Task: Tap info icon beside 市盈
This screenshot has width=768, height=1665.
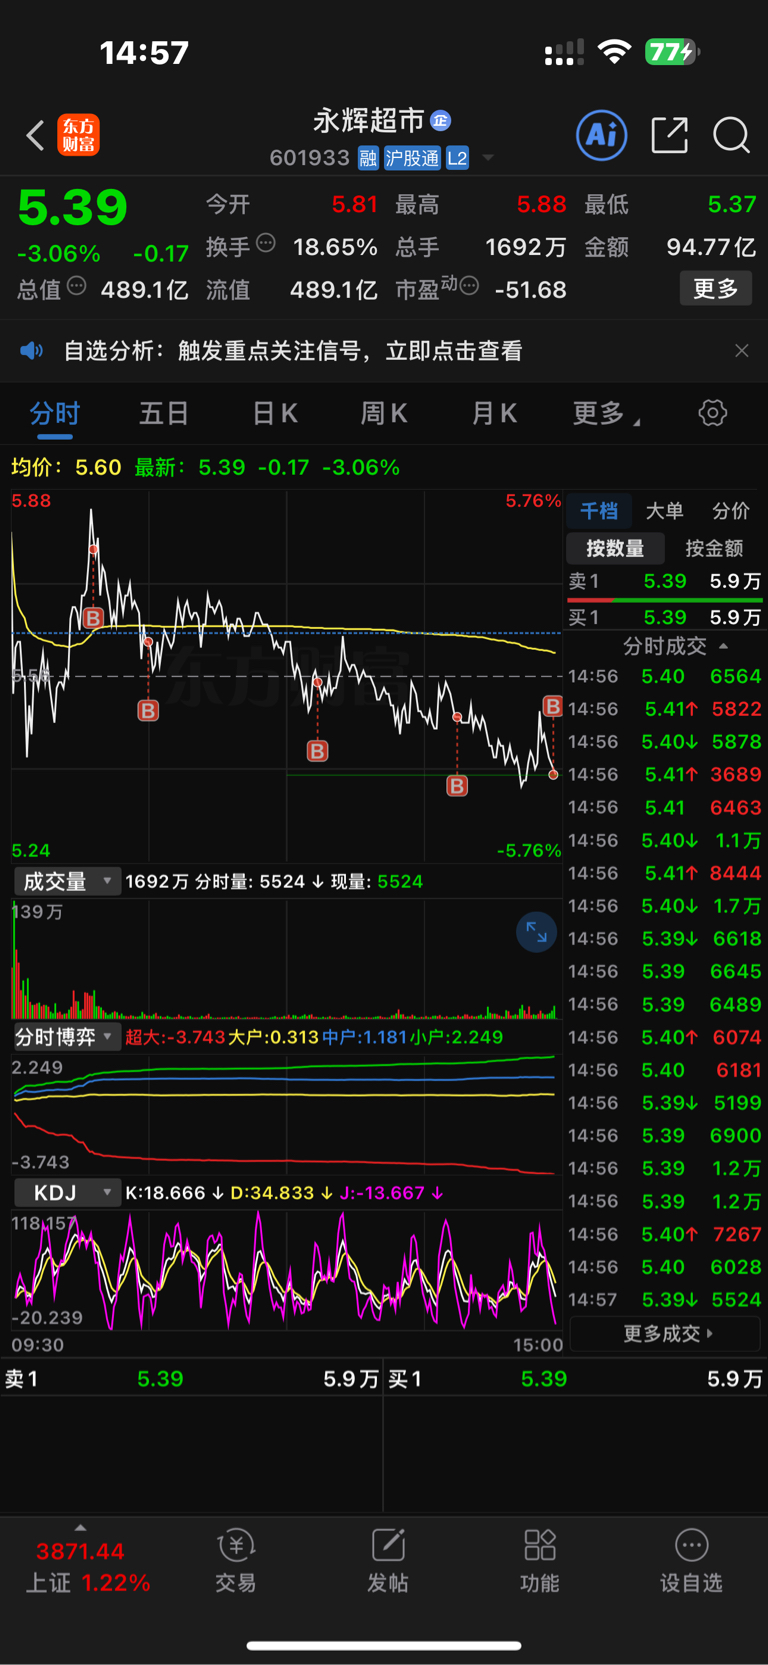Action: point(469,287)
